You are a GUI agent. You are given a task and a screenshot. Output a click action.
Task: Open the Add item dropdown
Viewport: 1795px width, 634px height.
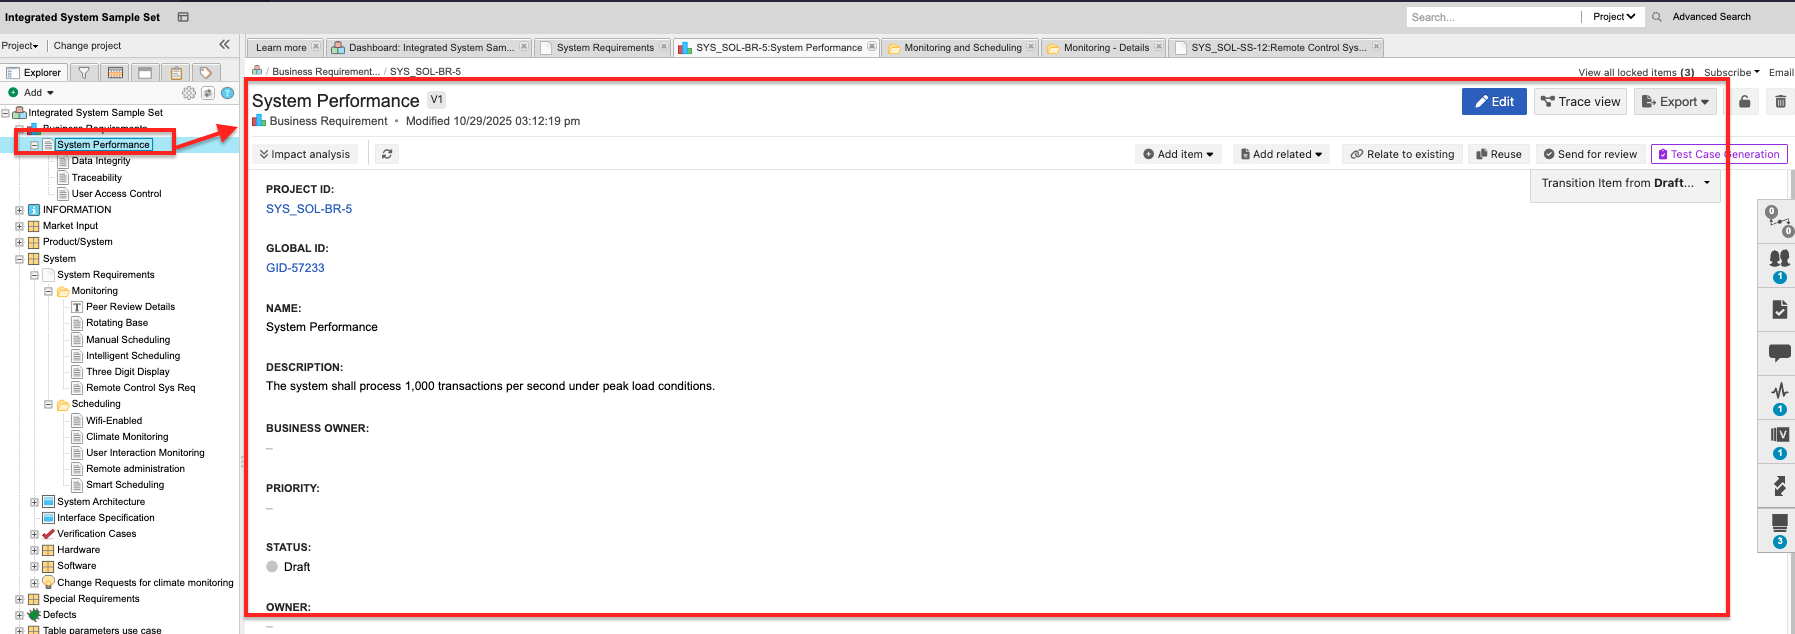tap(1178, 154)
